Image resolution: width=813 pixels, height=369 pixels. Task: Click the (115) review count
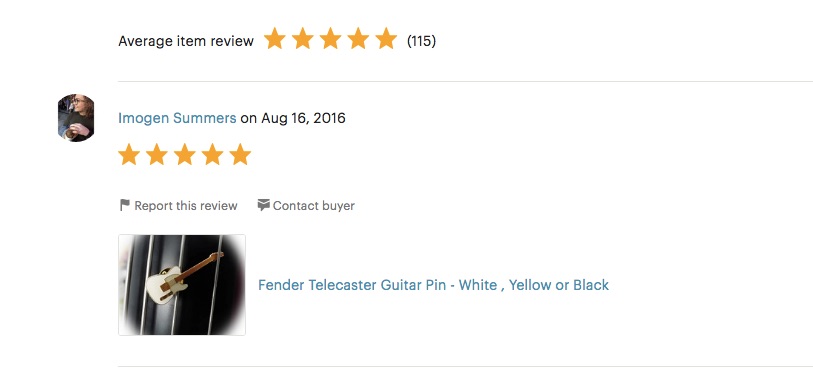click(x=421, y=40)
